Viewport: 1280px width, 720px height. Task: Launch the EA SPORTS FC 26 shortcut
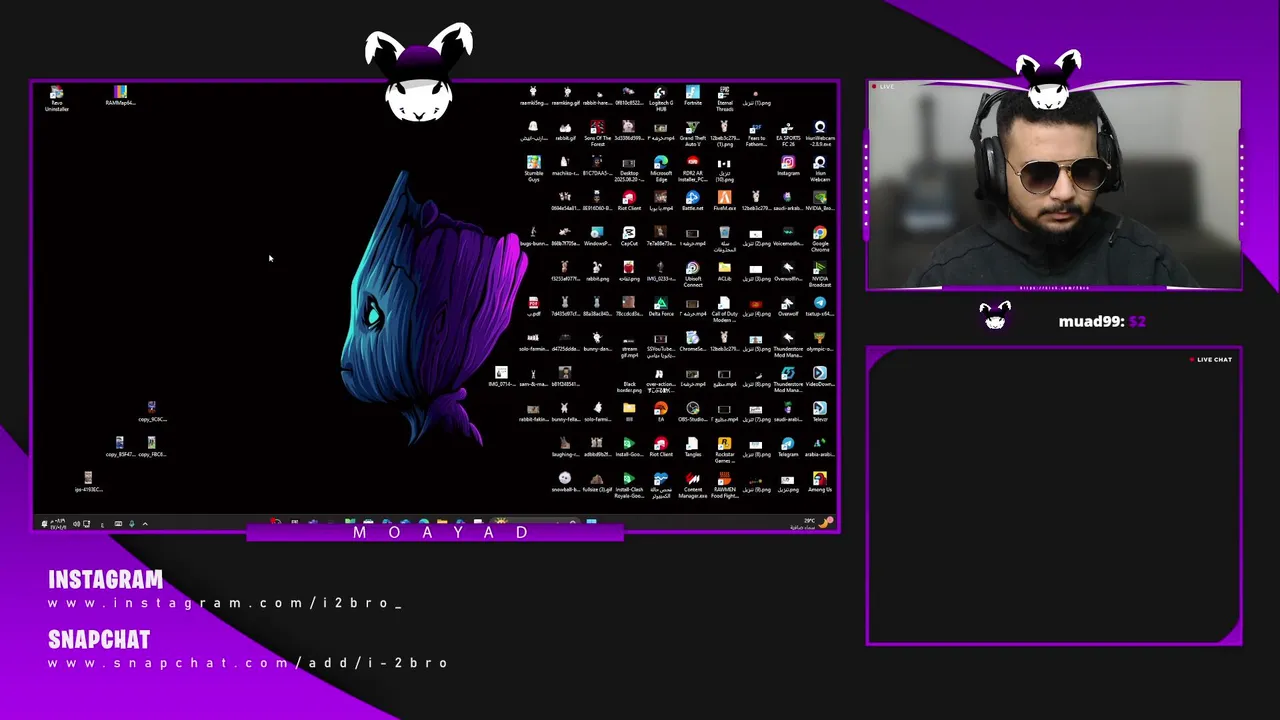[x=788, y=134]
